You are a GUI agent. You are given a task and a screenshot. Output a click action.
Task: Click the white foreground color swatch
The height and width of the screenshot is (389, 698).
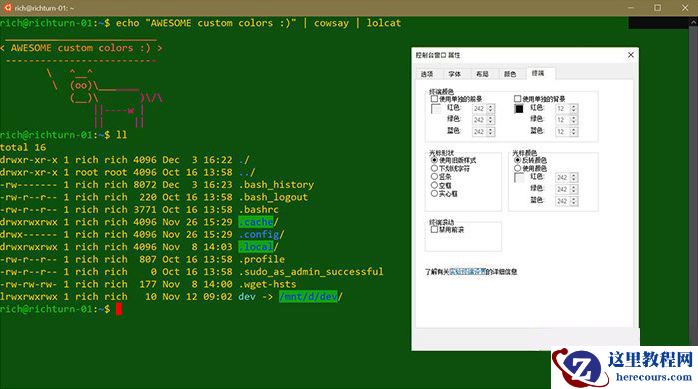coord(436,109)
